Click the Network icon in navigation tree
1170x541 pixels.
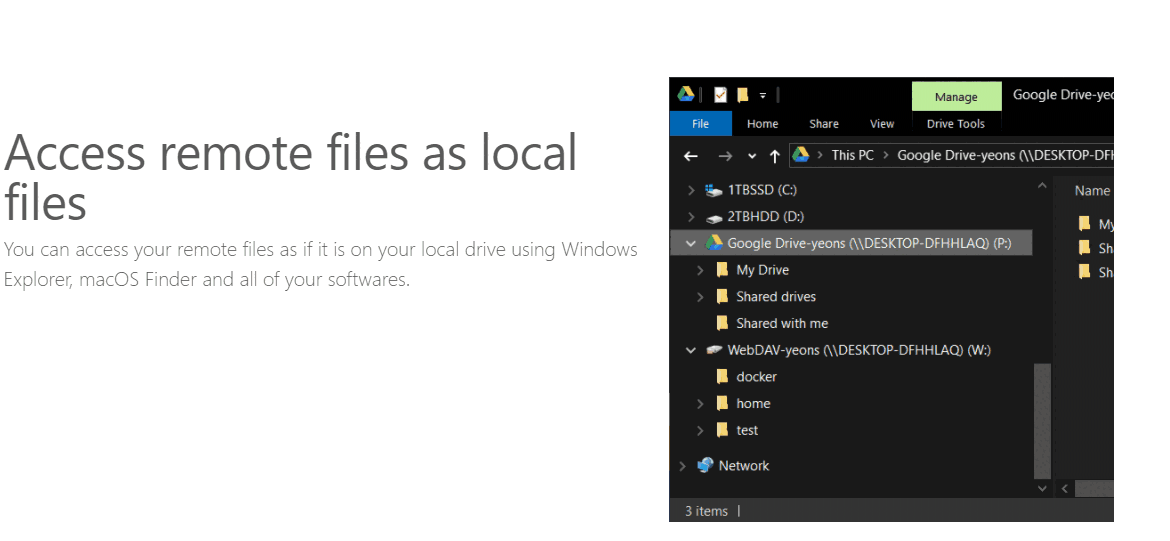[x=705, y=466]
